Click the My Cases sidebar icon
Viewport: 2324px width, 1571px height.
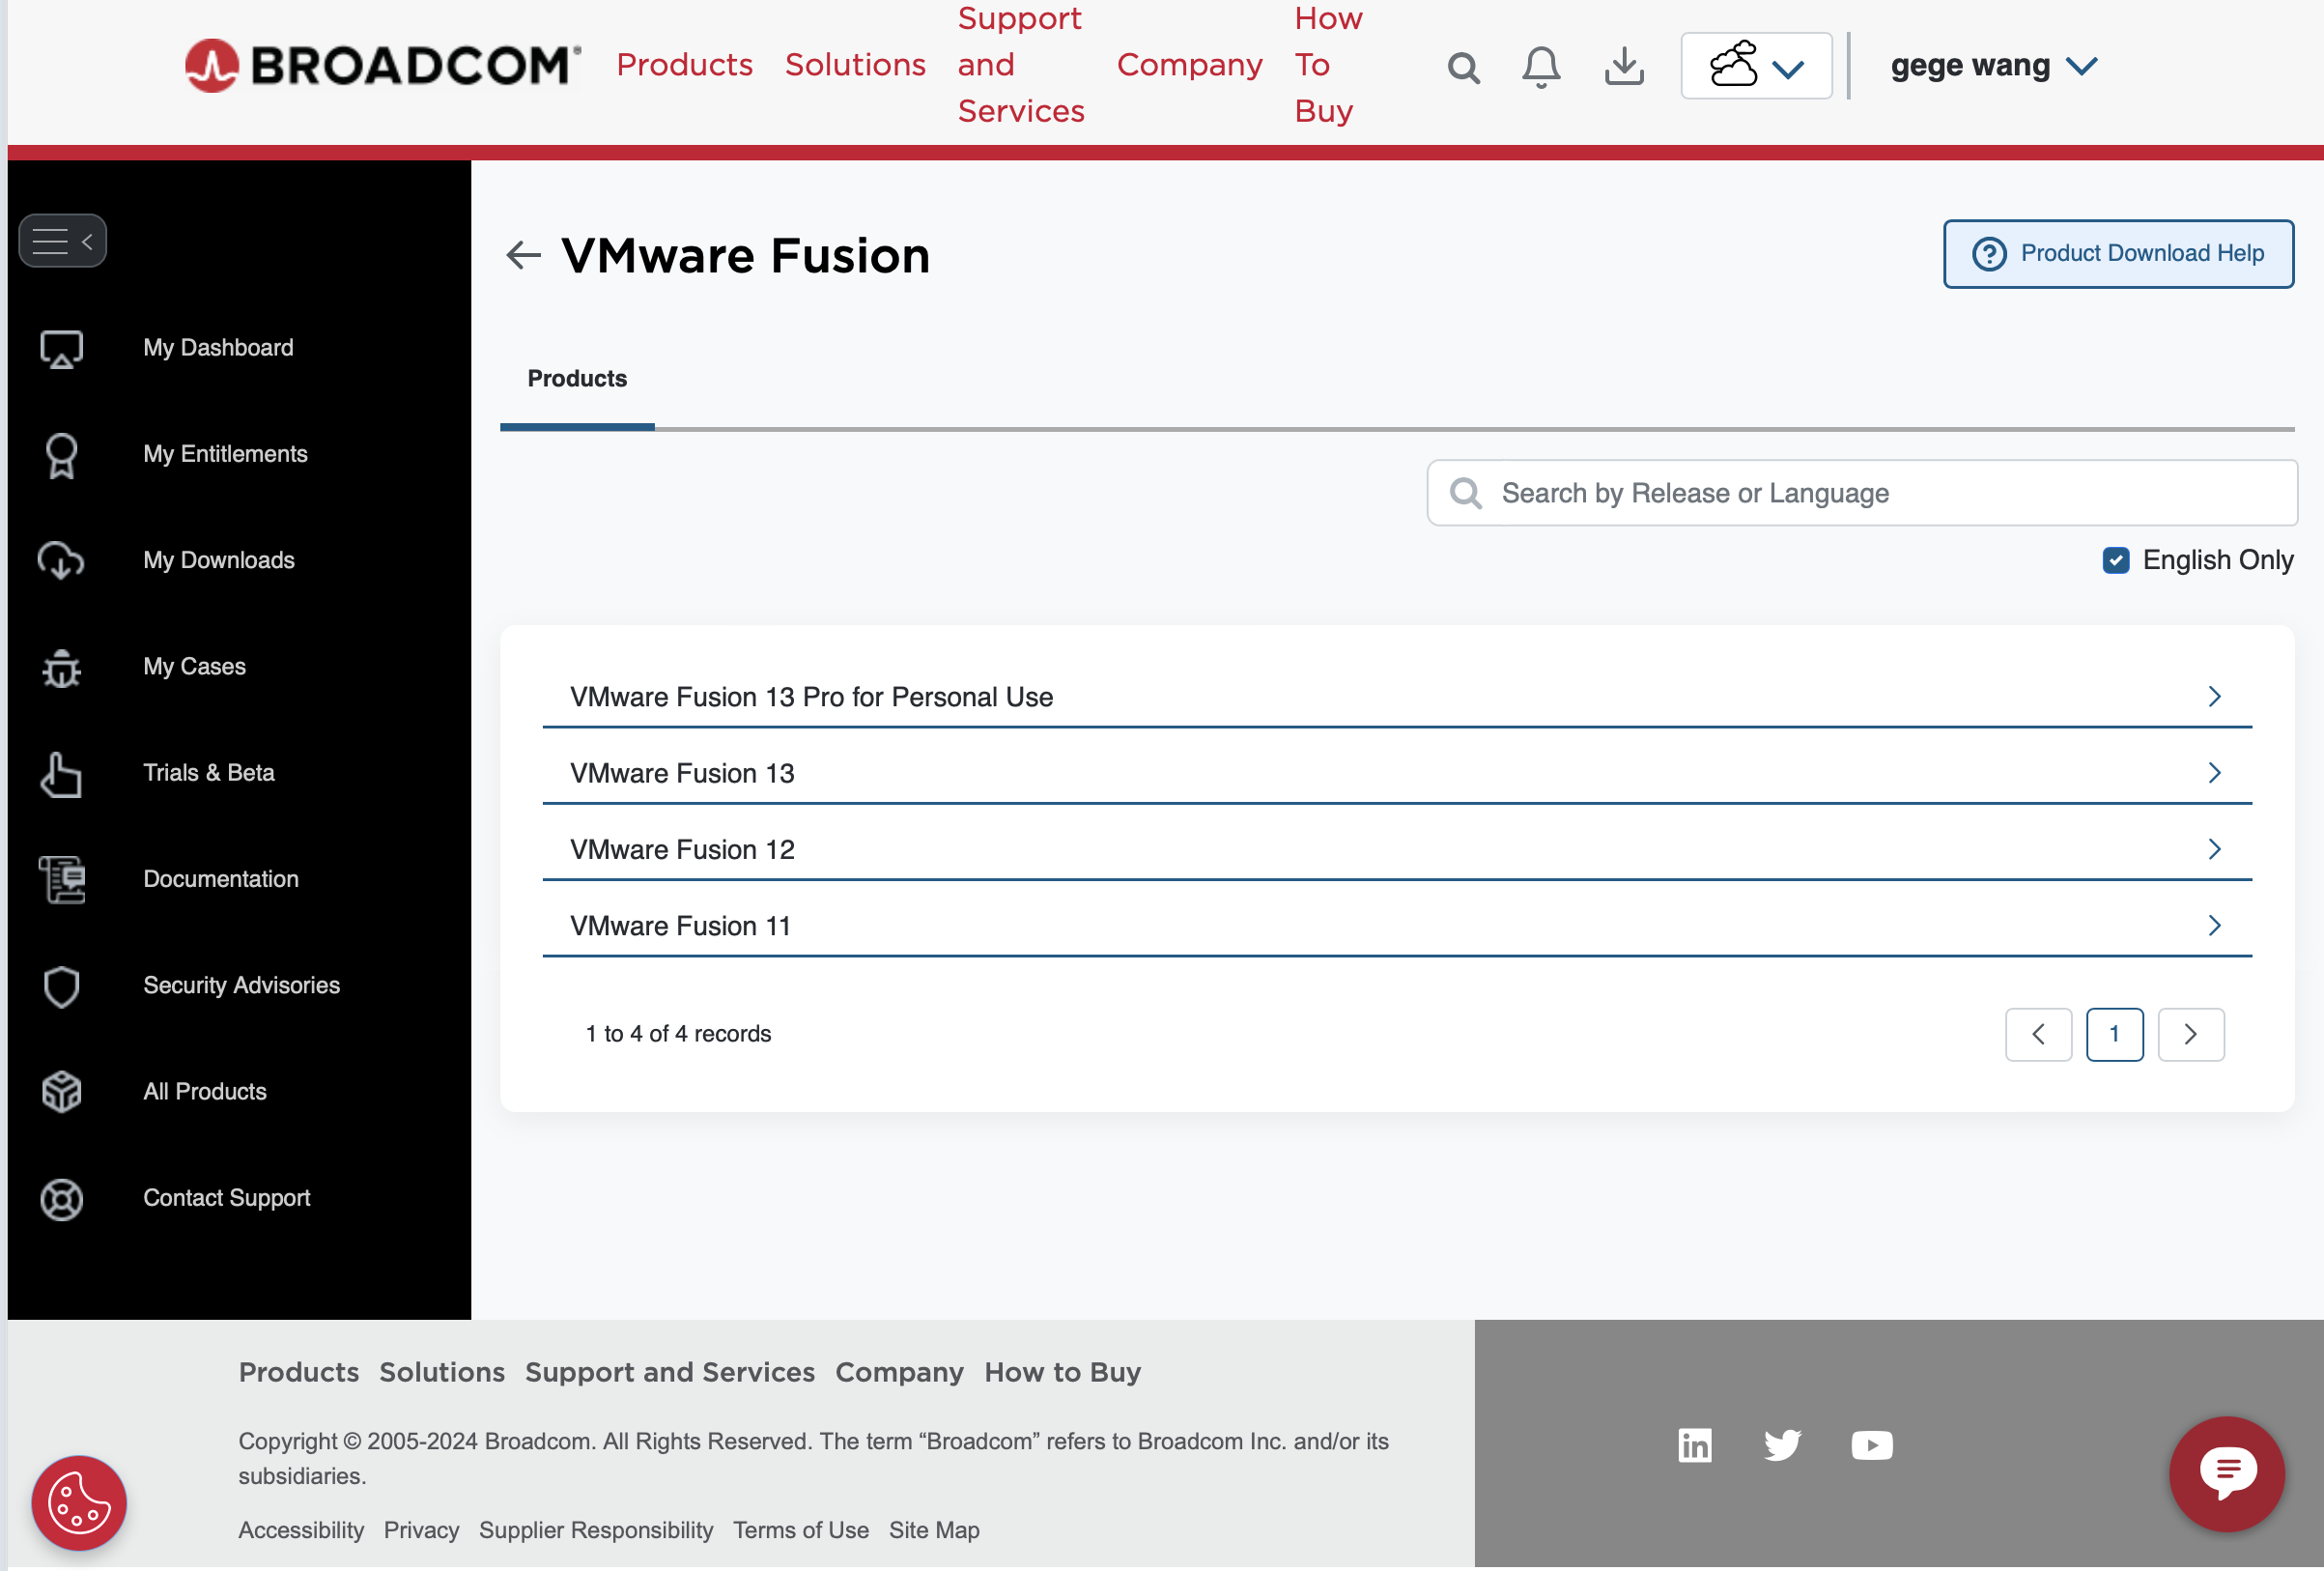[x=62, y=667]
